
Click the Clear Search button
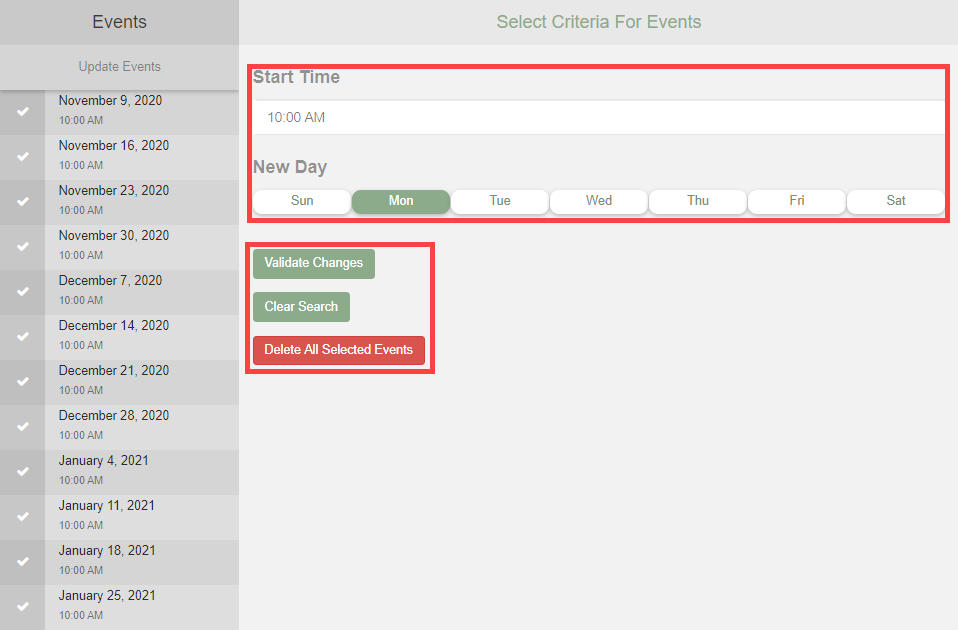pyautogui.click(x=301, y=307)
